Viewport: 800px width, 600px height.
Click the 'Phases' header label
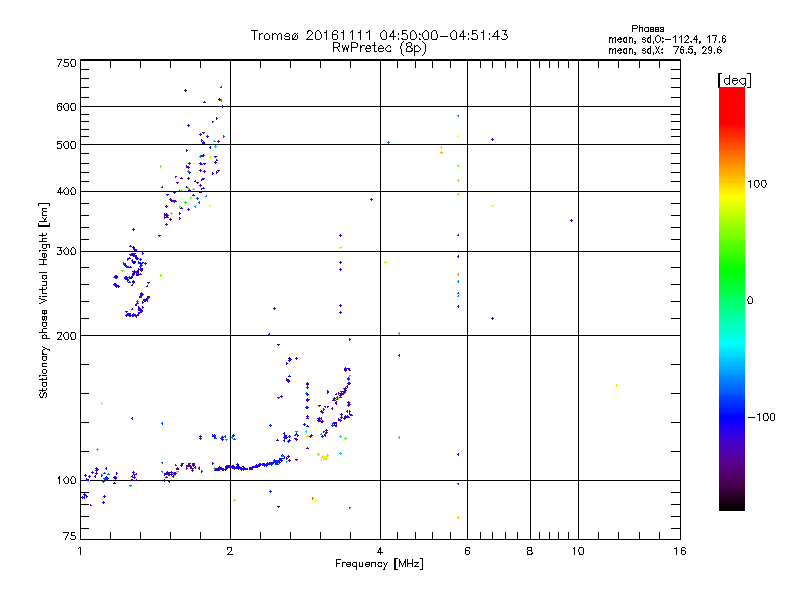[647, 29]
